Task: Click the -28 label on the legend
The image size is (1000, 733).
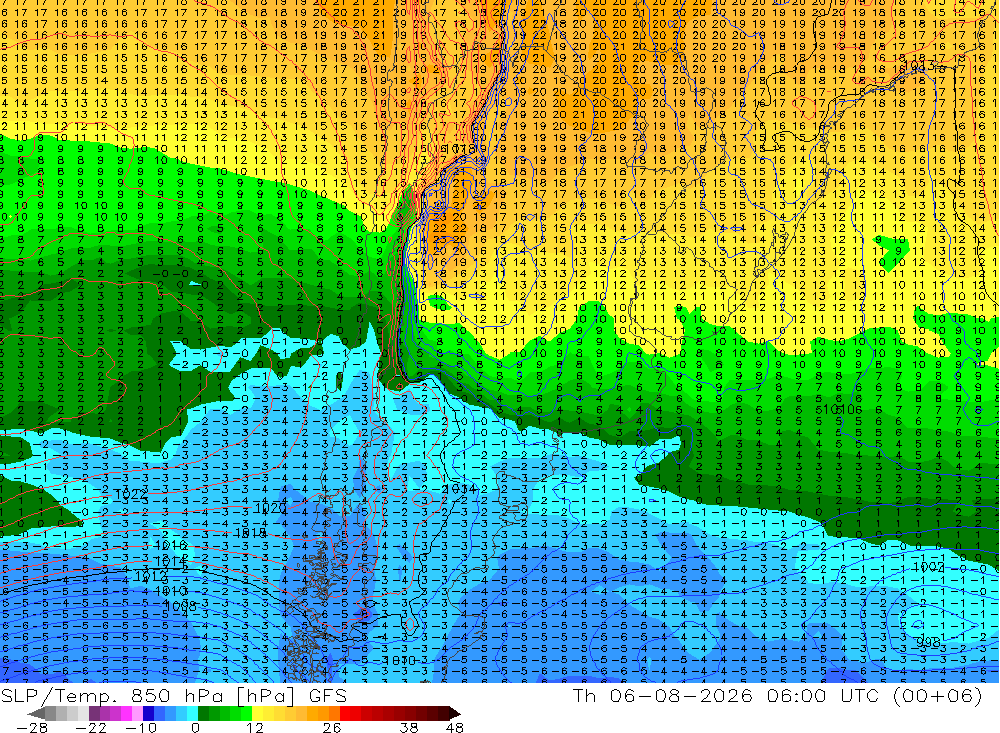Action: pos(31,727)
